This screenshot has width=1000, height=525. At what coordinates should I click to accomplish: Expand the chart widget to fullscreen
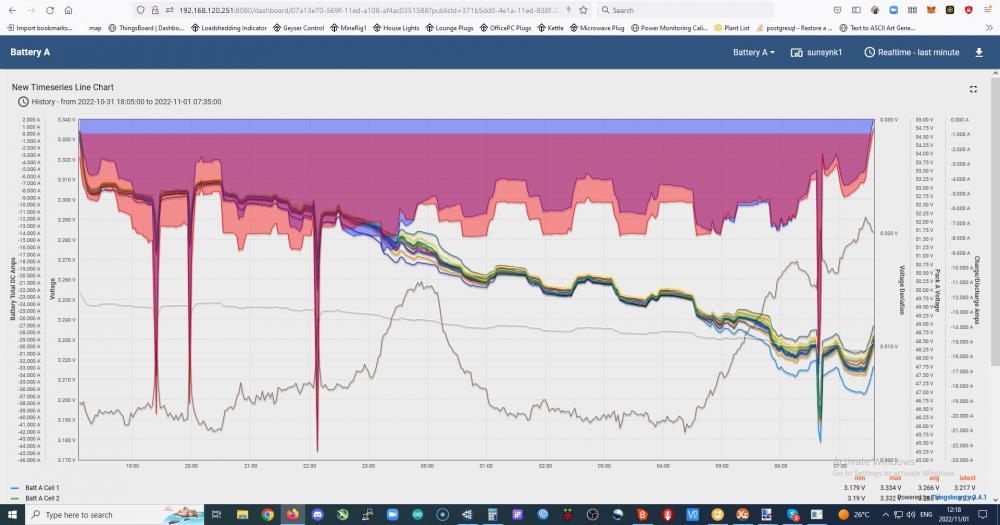coord(973,89)
